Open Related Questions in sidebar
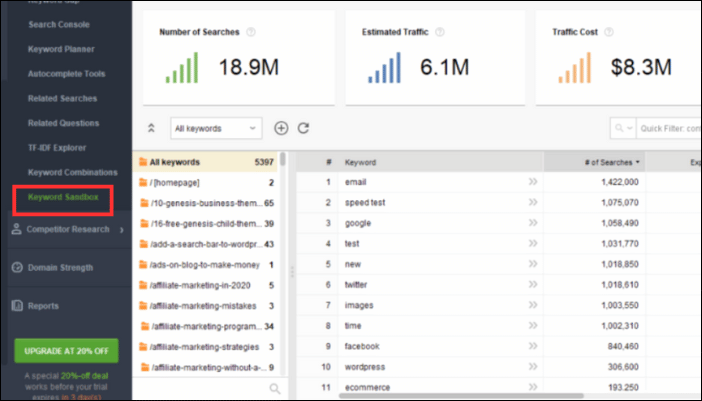This screenshot has height=401, width=702. [63, 123]
